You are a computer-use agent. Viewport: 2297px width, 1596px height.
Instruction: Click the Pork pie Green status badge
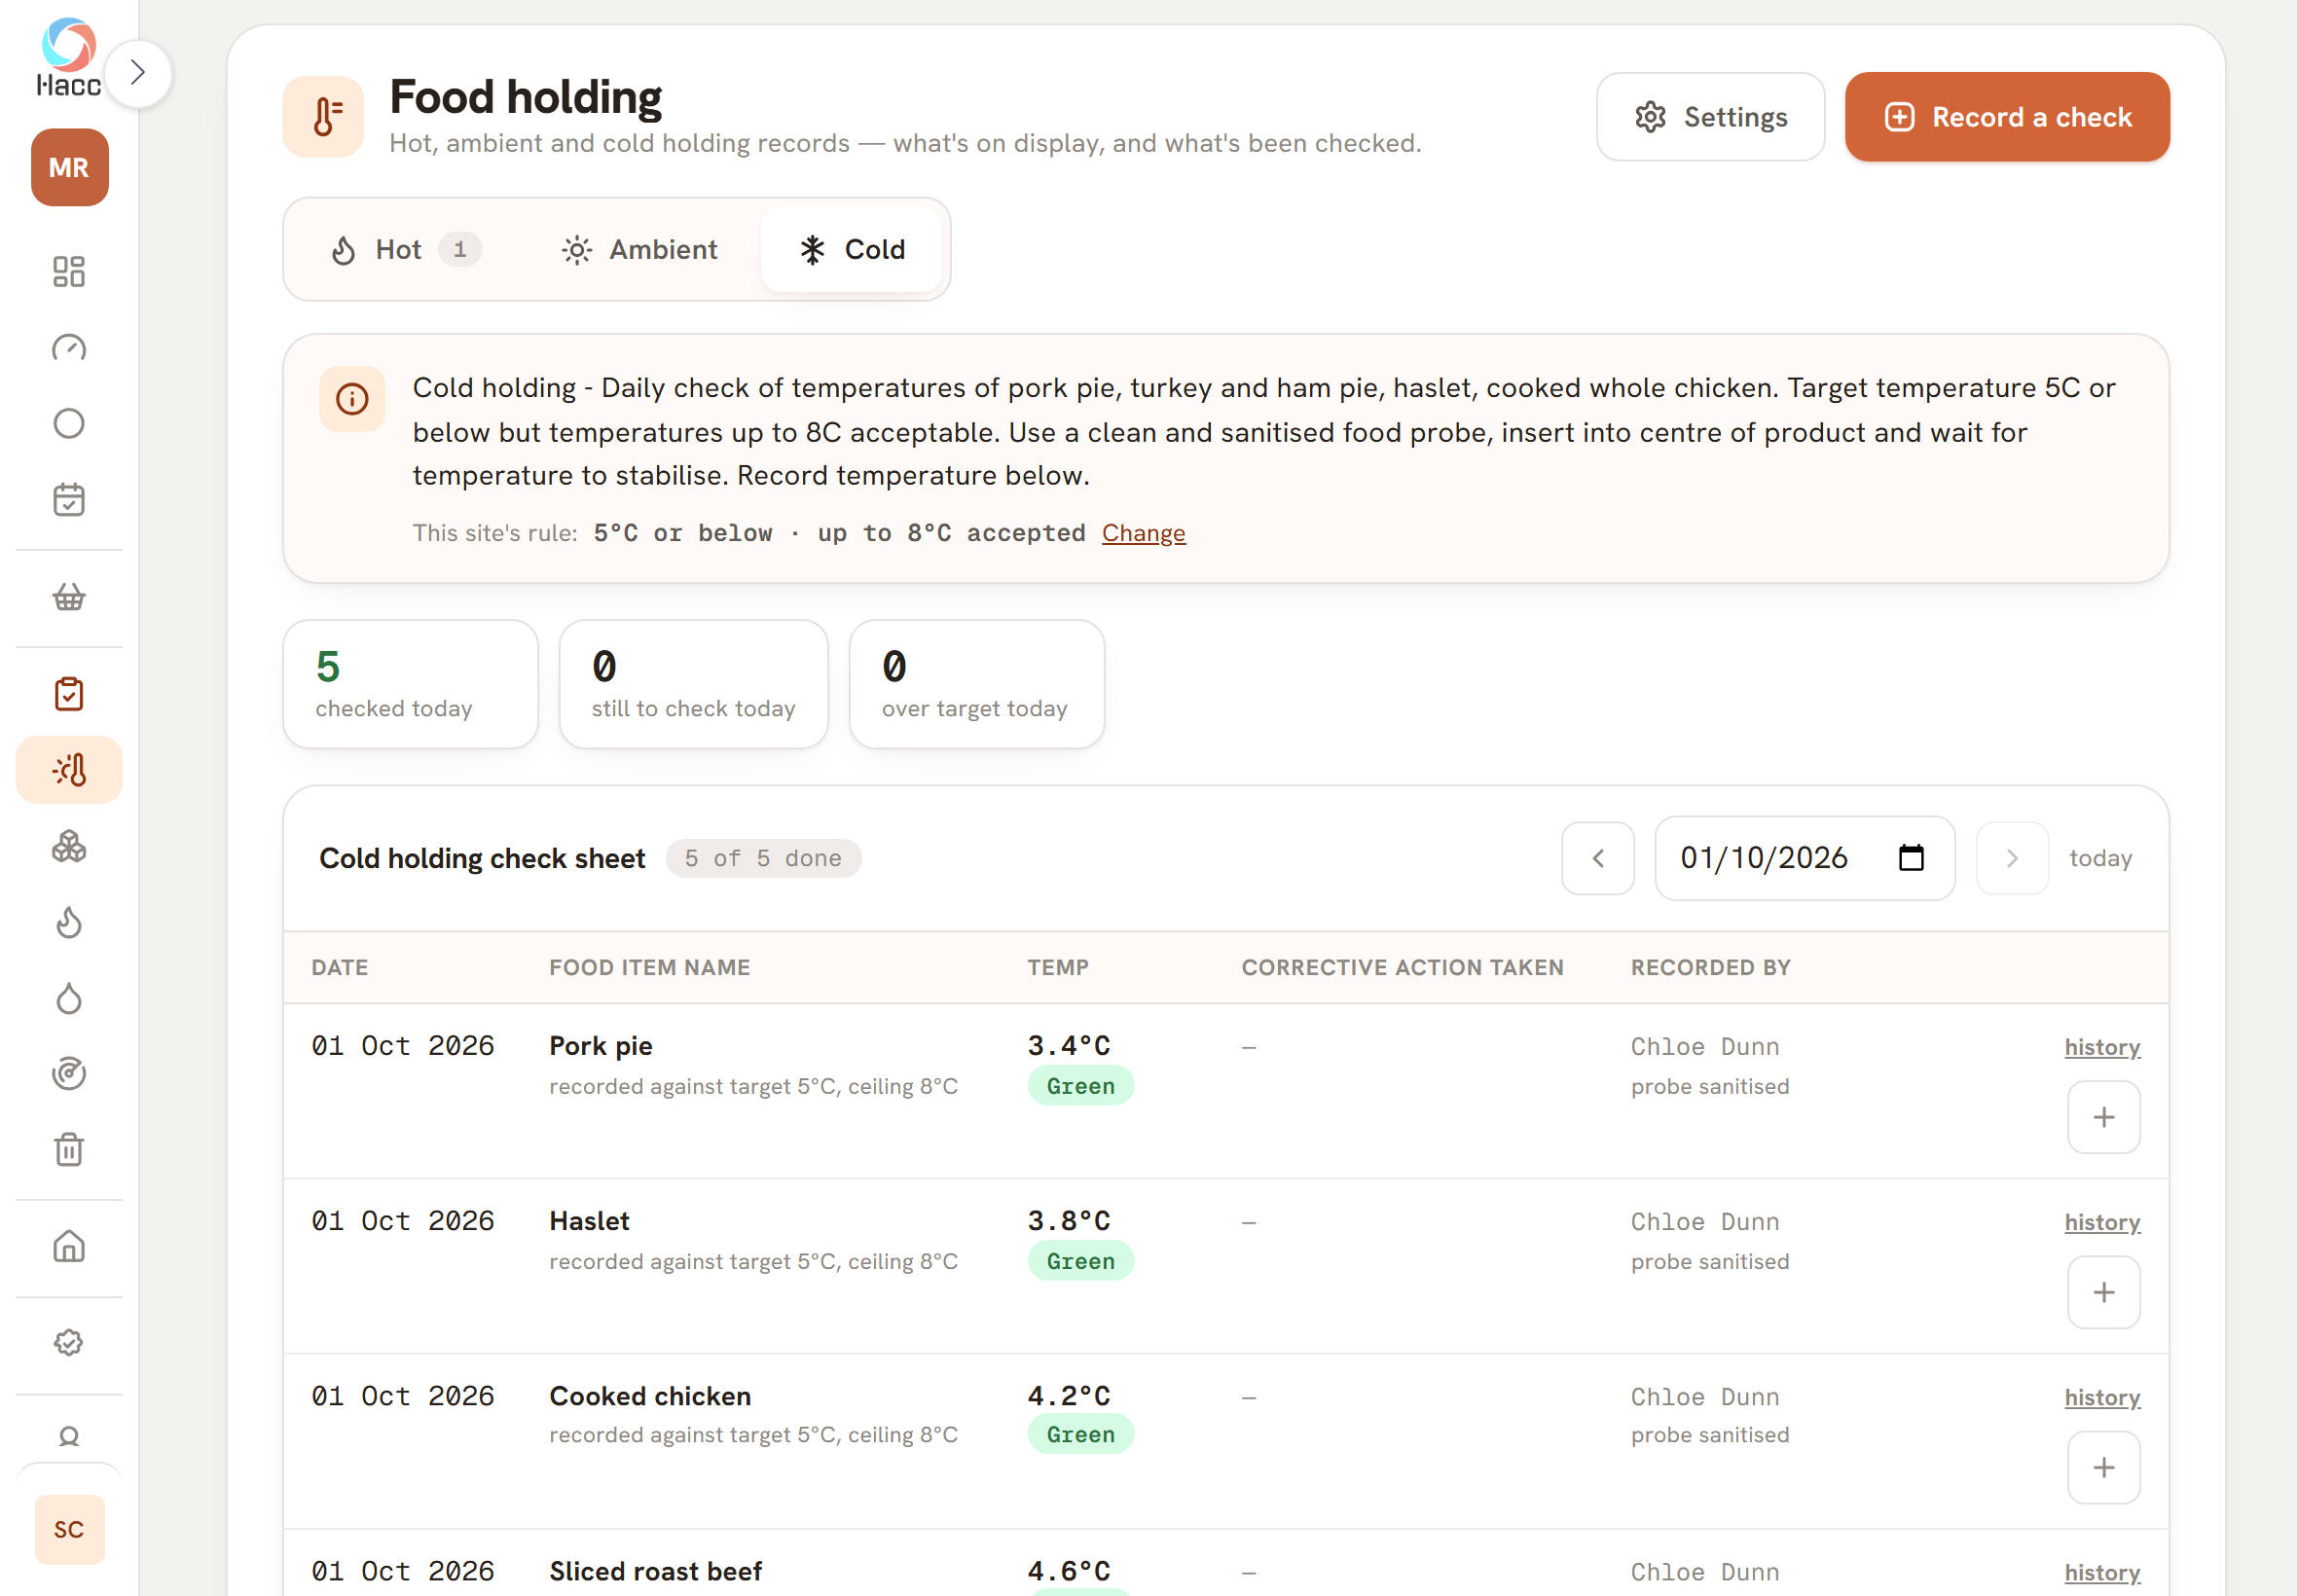1080,1086
